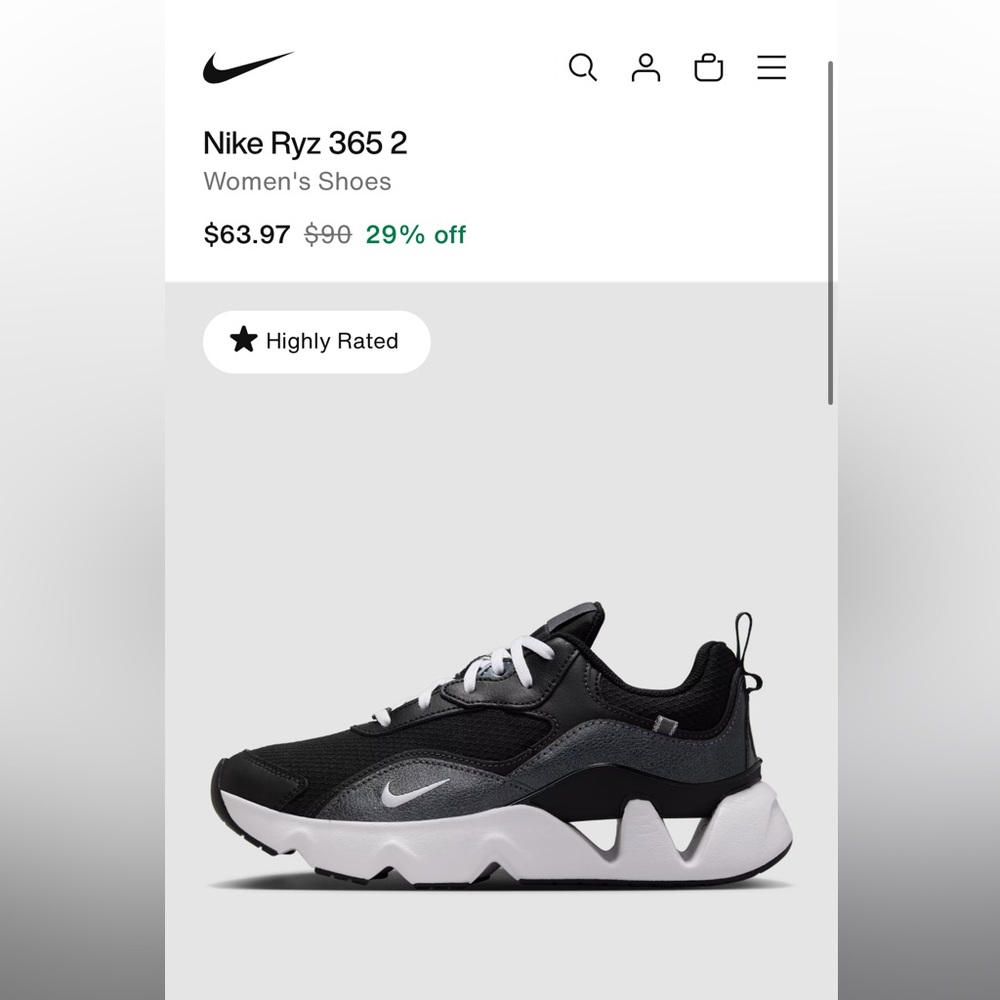1000x1000 pixels.
Task: Click the Women's Shoes category label
Action: coord(297,182)
